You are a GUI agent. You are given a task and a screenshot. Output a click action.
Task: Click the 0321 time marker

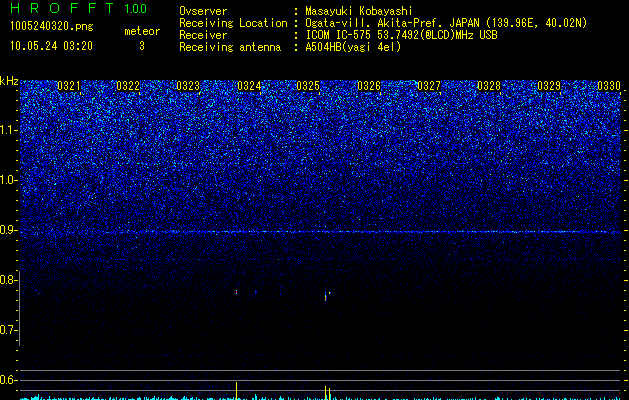(x=69, y=86)
